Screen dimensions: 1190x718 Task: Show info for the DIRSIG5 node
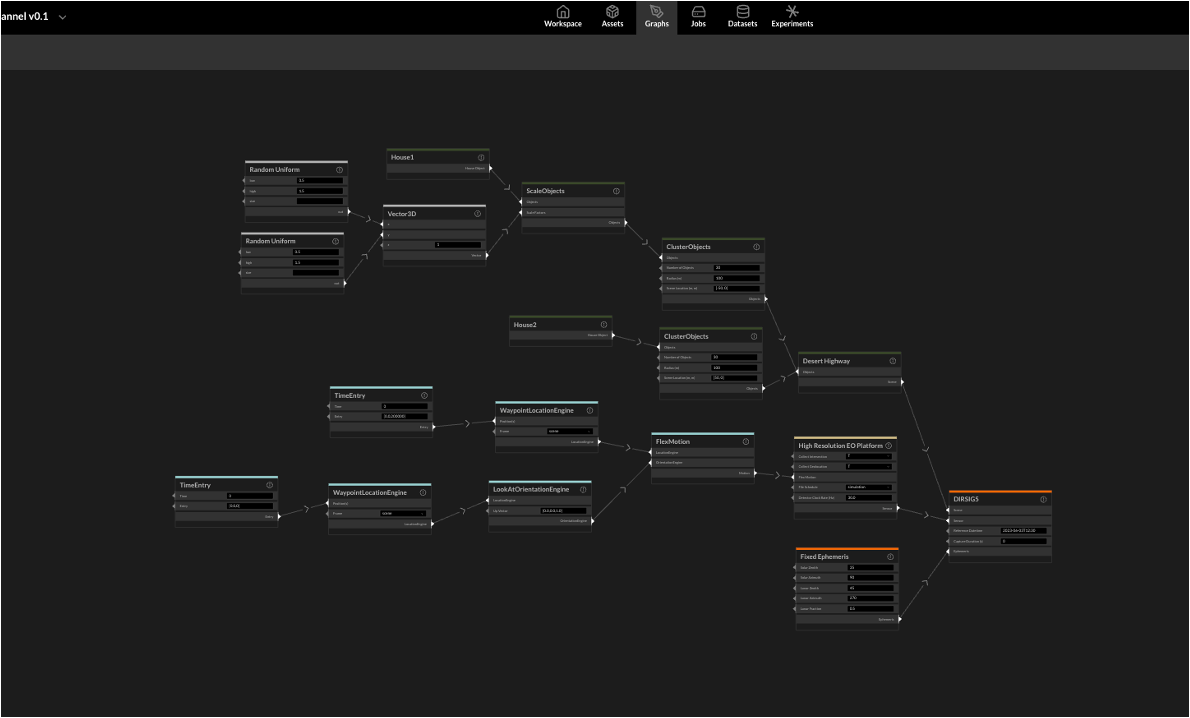click(x=1043, y=499)
